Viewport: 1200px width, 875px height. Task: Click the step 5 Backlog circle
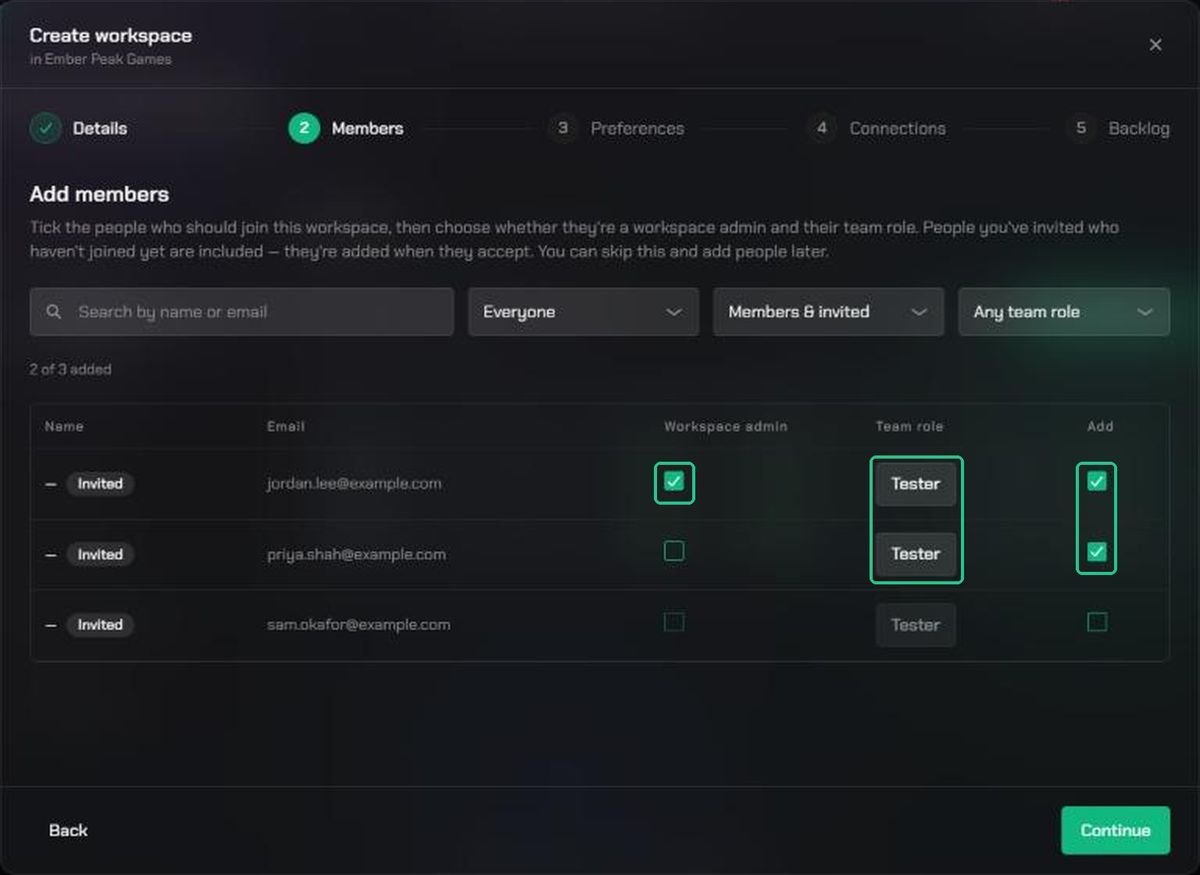click(x=1081, y=128)
